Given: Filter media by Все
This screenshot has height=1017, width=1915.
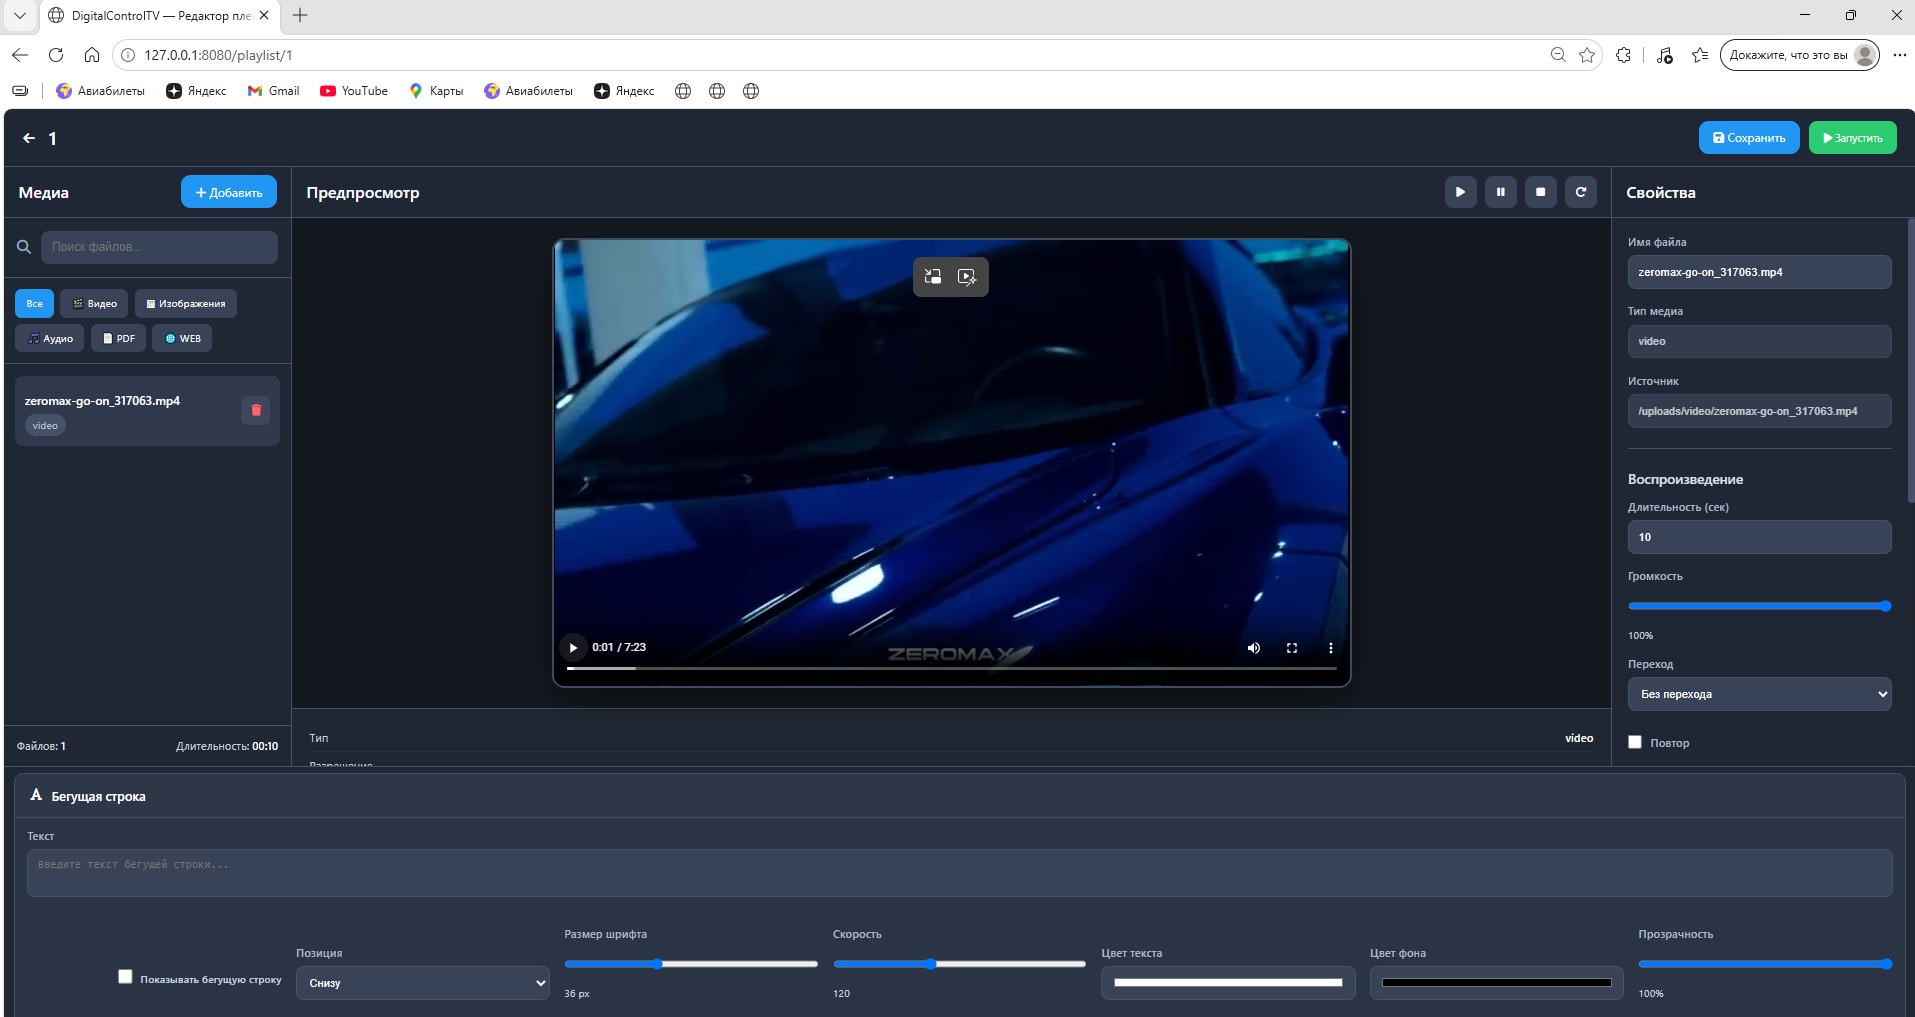Looking at the screenshot, I should pyautogui.click(x=35, y=303).
